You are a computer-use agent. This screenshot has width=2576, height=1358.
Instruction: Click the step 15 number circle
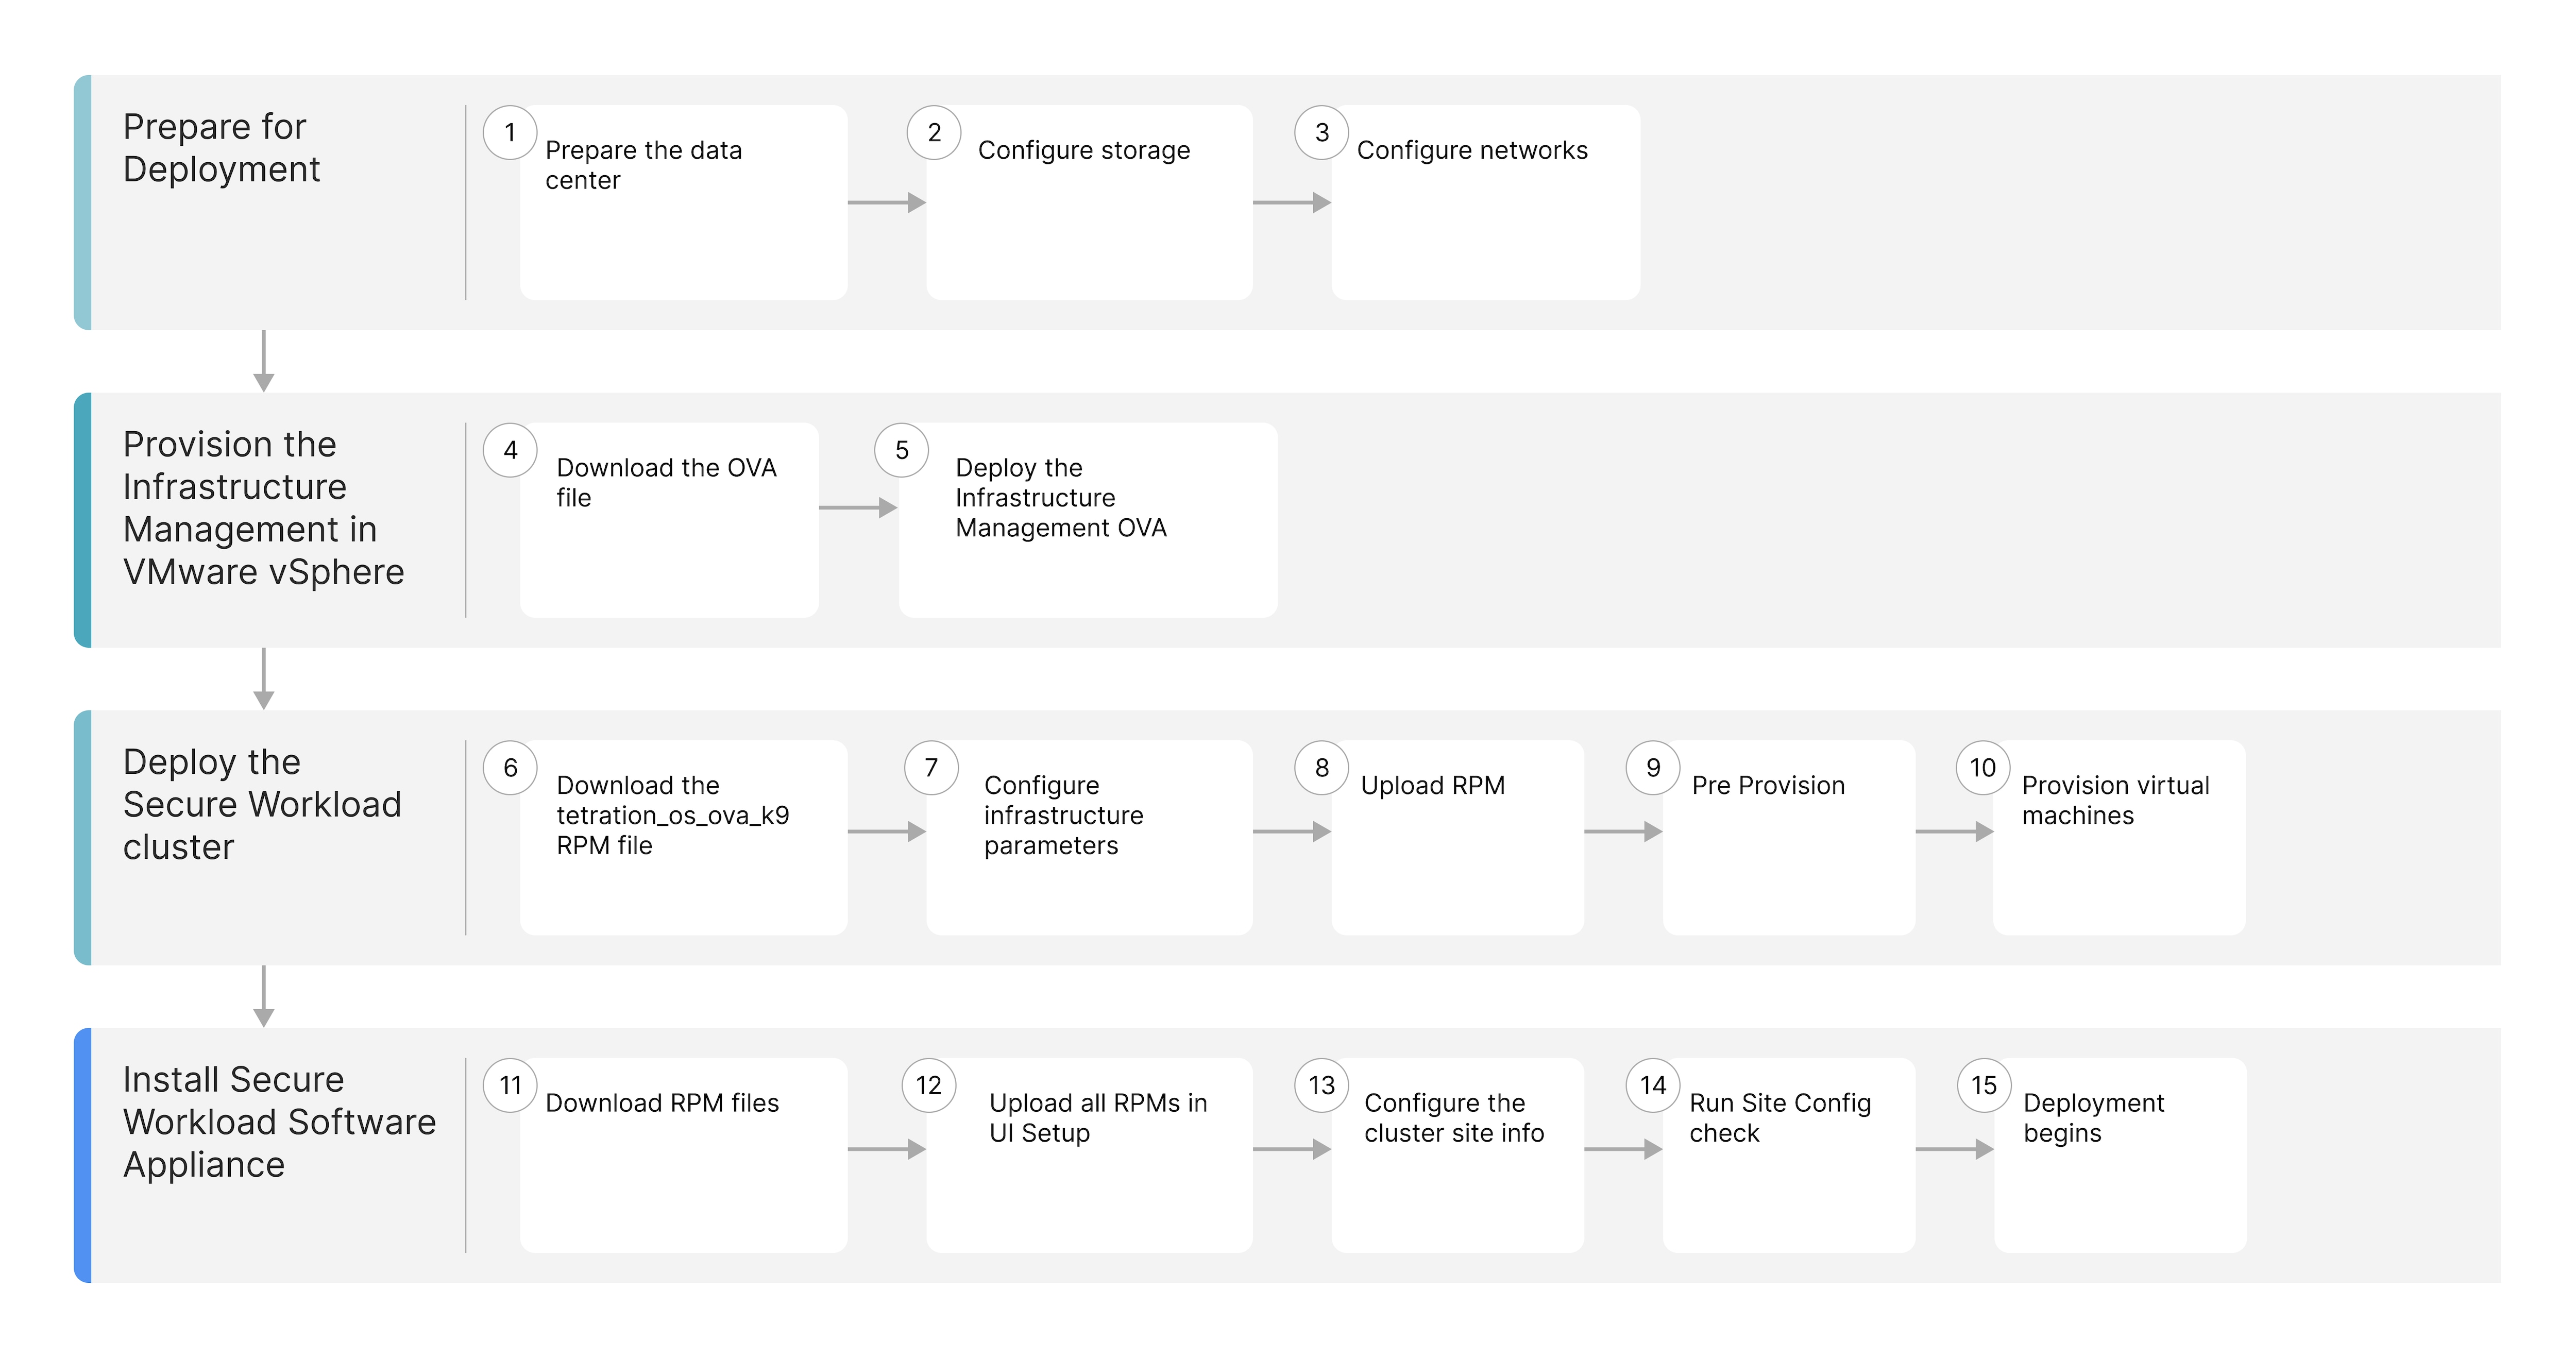(x=1984, y=1086)
